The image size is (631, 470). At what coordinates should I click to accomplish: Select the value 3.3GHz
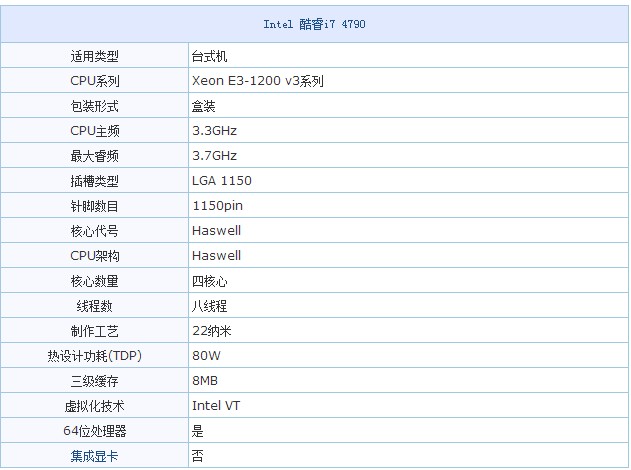point(214,131)
